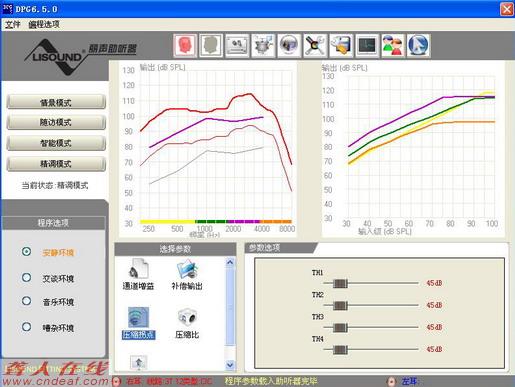Click parameter list scroll up arrow
This screenshot has height=387, width=515.
(230, 262)
